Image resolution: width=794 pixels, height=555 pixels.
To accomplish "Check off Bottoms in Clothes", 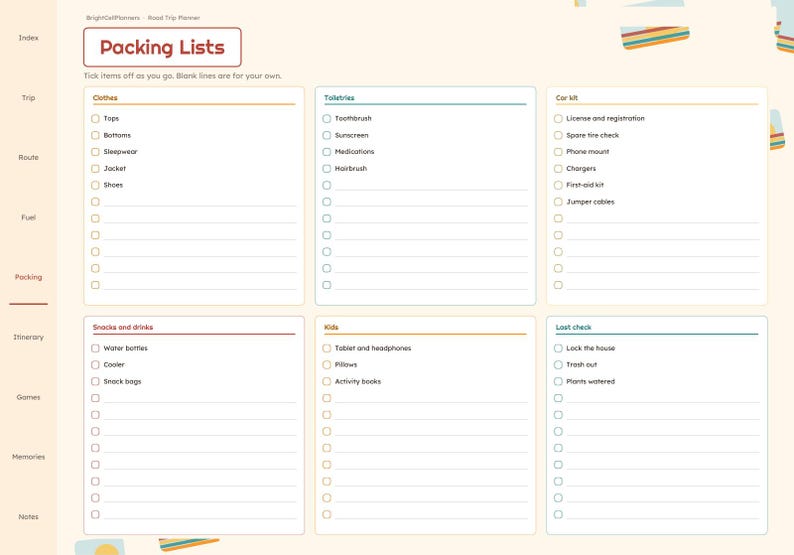I will coord(95,135).
